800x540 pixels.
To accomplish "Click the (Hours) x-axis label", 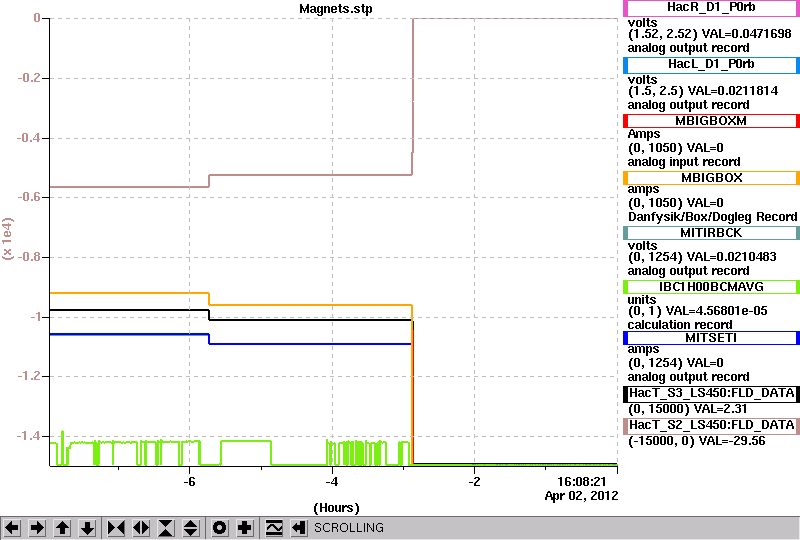I will 336,508.
